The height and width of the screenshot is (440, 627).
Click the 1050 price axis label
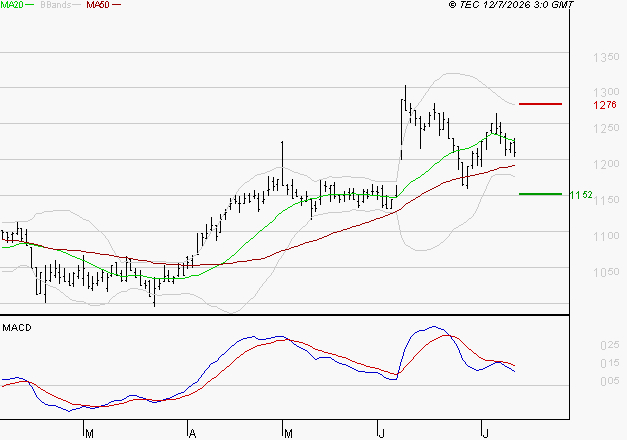click(606, 272)
